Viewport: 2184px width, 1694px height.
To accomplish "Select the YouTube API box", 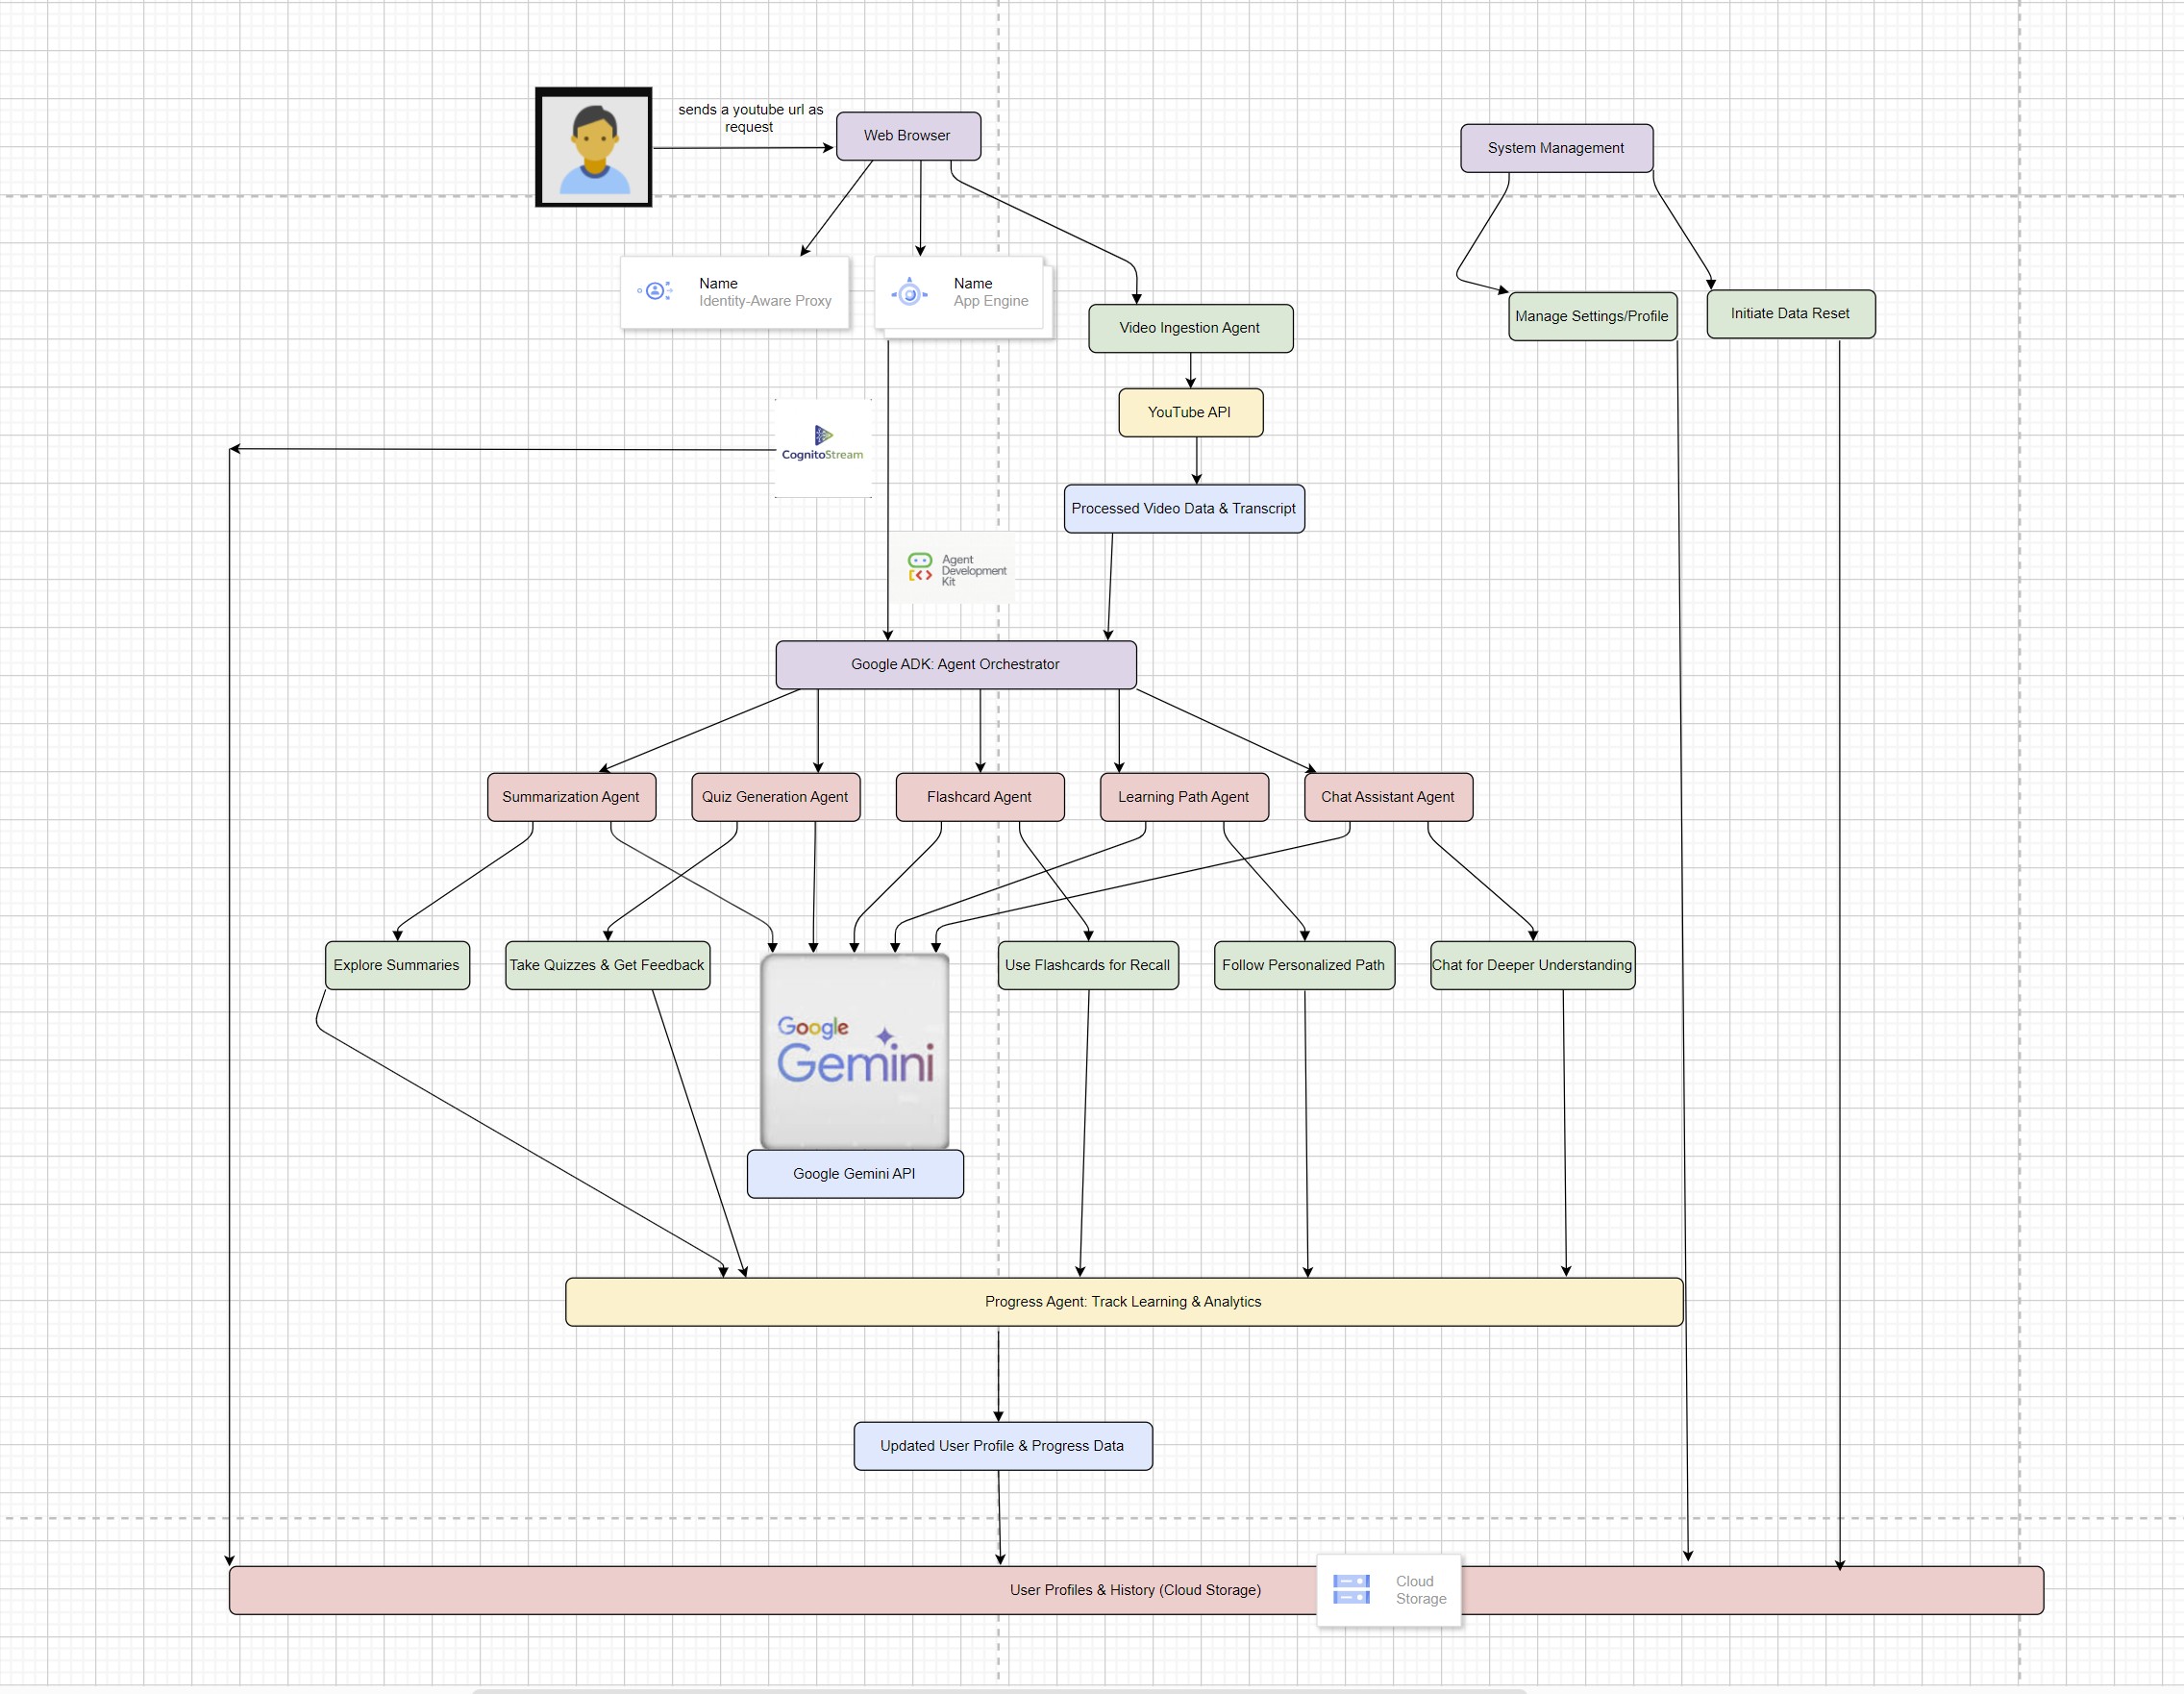I will tap(1189, 412).
